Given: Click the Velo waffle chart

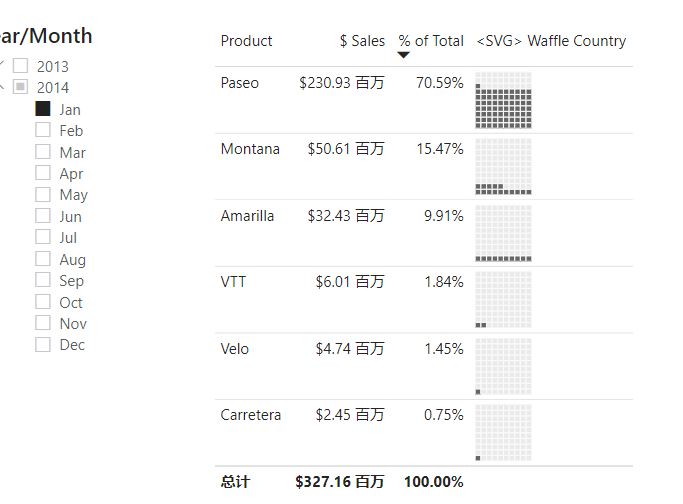Looking at the screenshot, I should click(503, 366).
